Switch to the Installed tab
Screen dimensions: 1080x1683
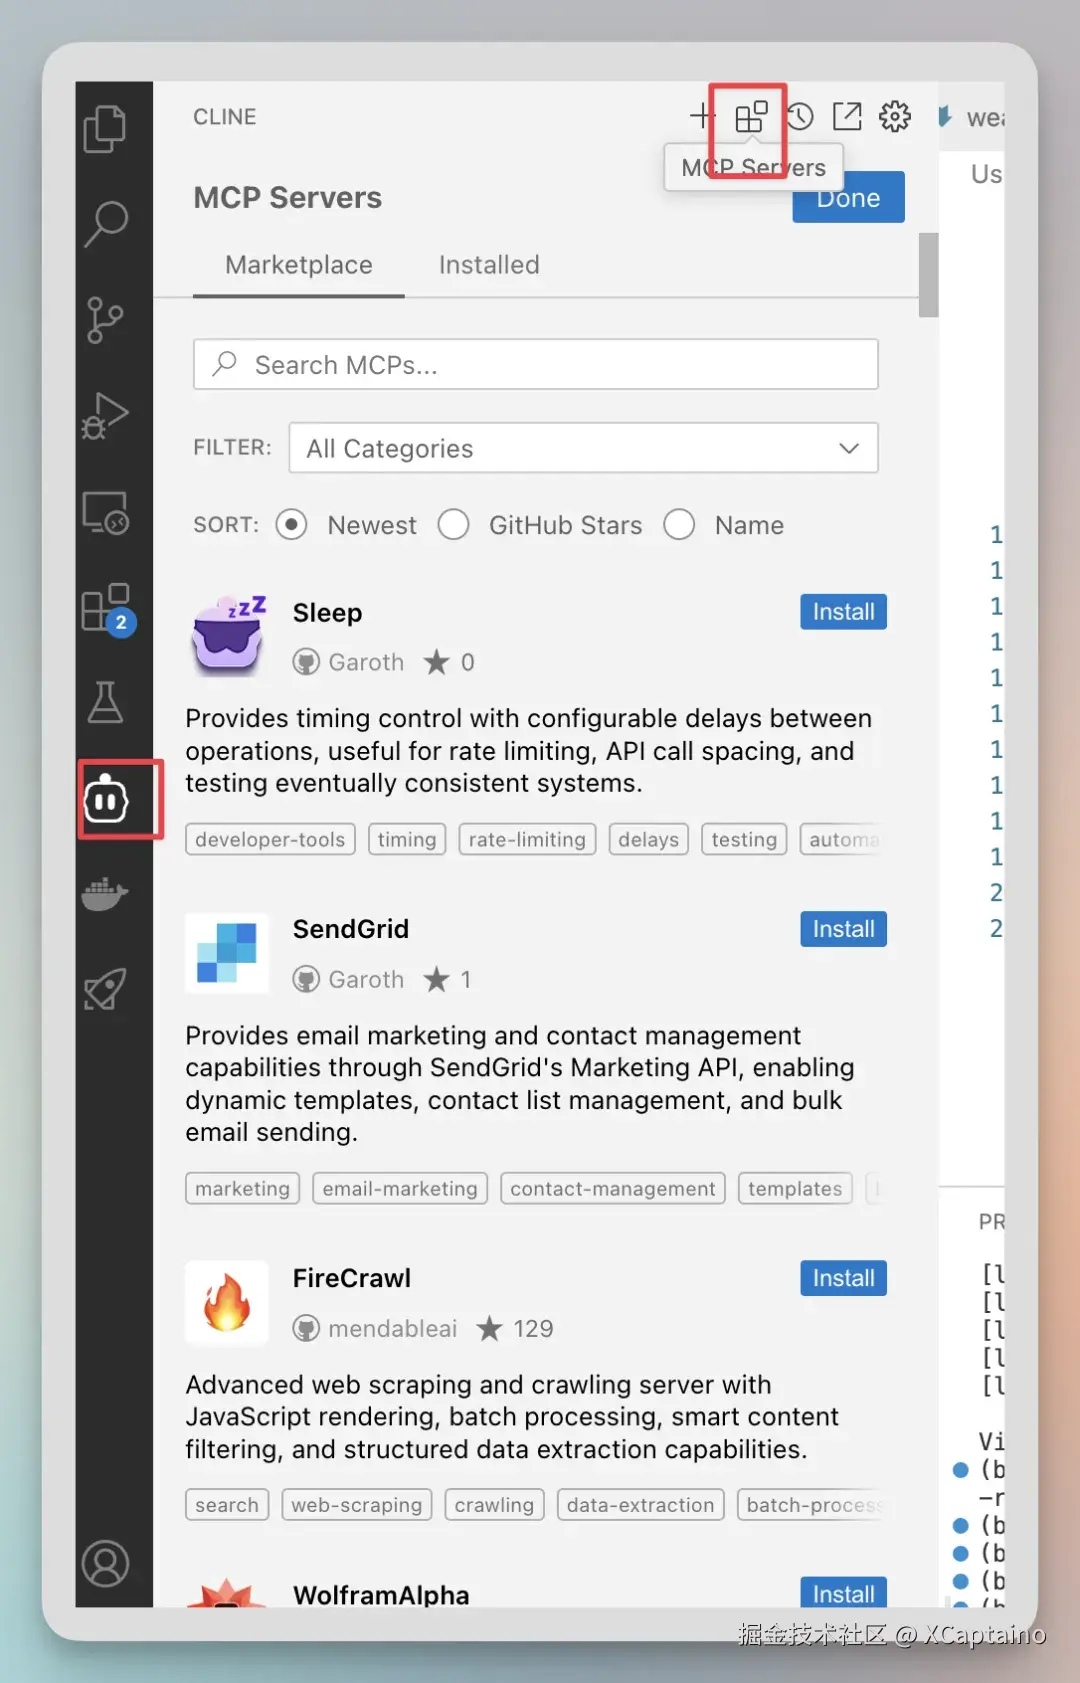[x=489, y=265]
